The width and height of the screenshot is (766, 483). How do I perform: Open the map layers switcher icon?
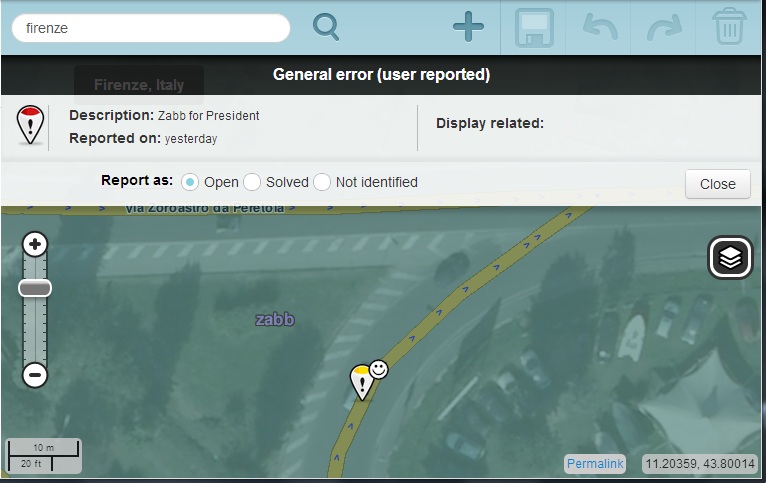(x=730, y=257)
